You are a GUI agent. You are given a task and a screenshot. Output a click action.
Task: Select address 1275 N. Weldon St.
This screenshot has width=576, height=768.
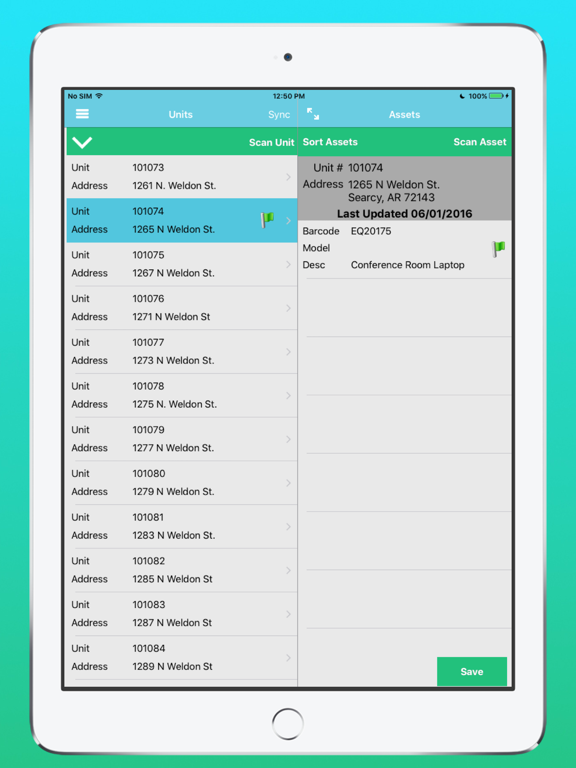coord(174,404)
